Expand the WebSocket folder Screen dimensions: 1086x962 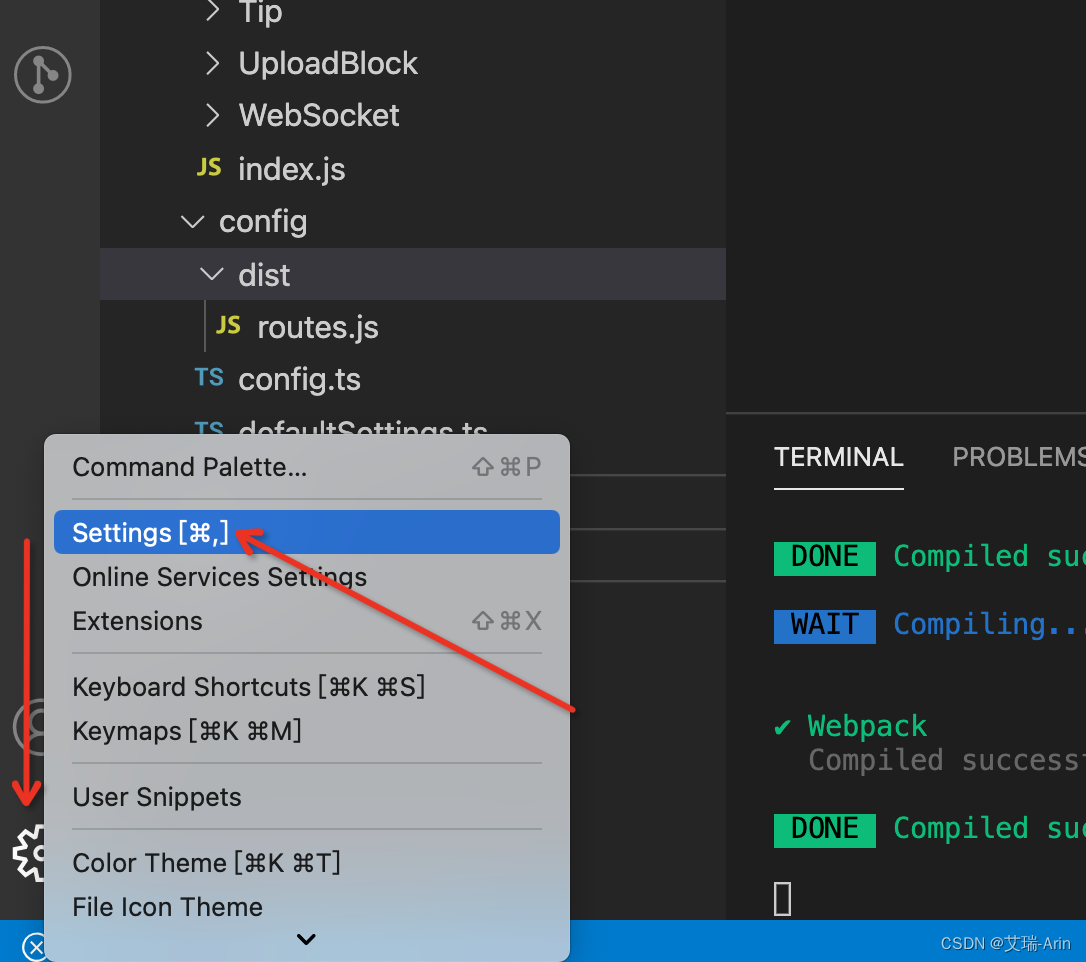tap(211, 115)
